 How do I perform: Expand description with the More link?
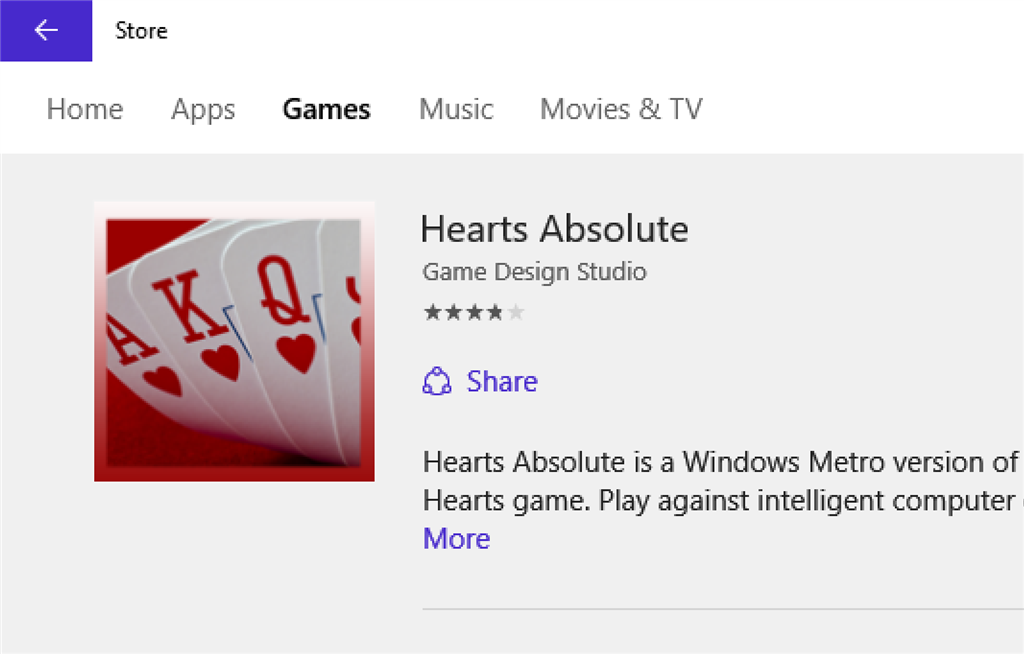pyautogui.click(x=456, y=539)
